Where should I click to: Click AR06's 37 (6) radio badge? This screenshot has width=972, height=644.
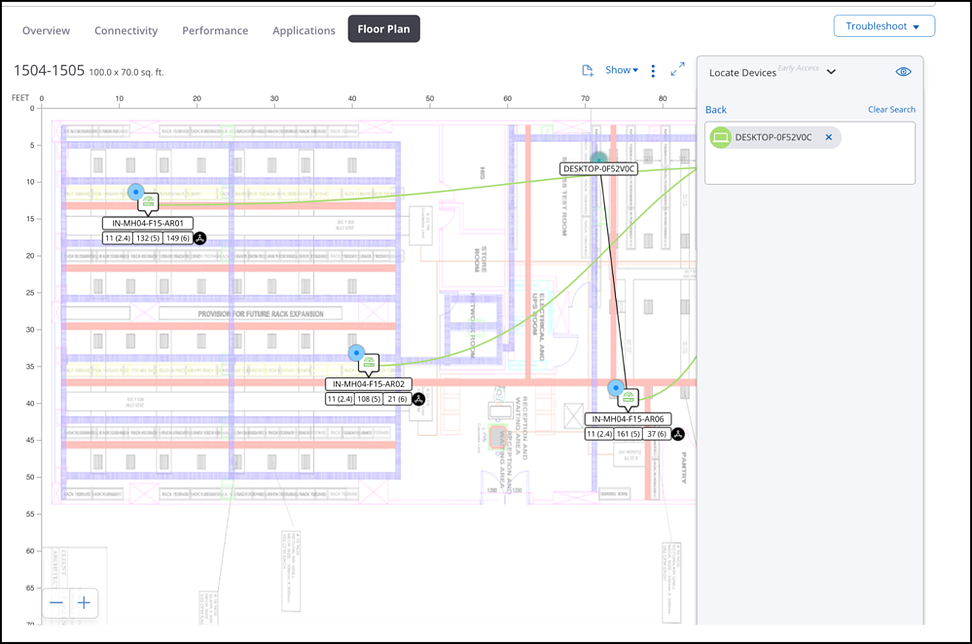[x=656, y=434]
